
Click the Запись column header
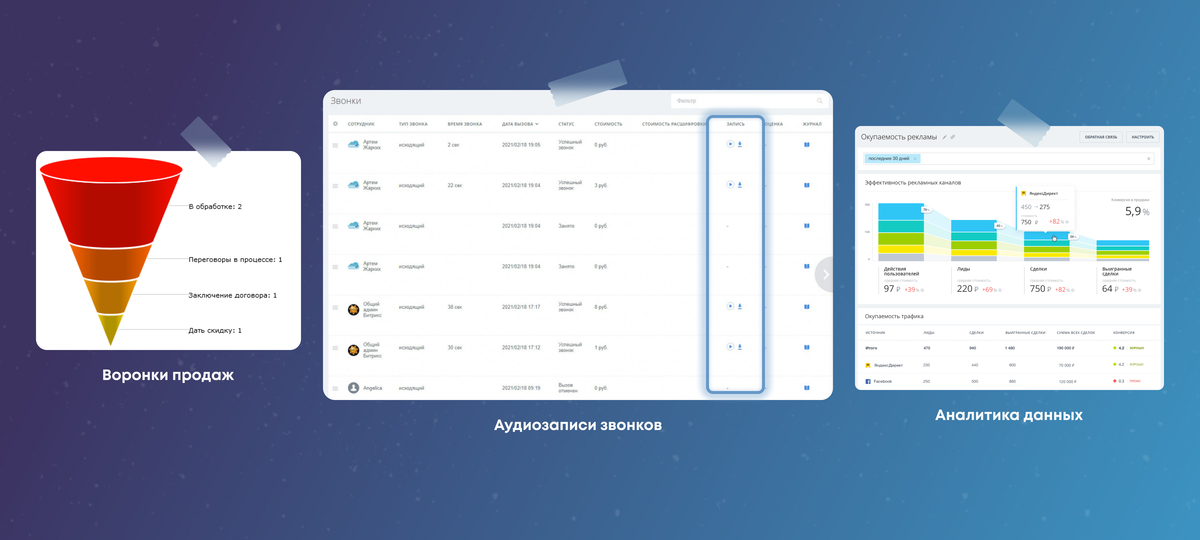(x=735, y=124)
